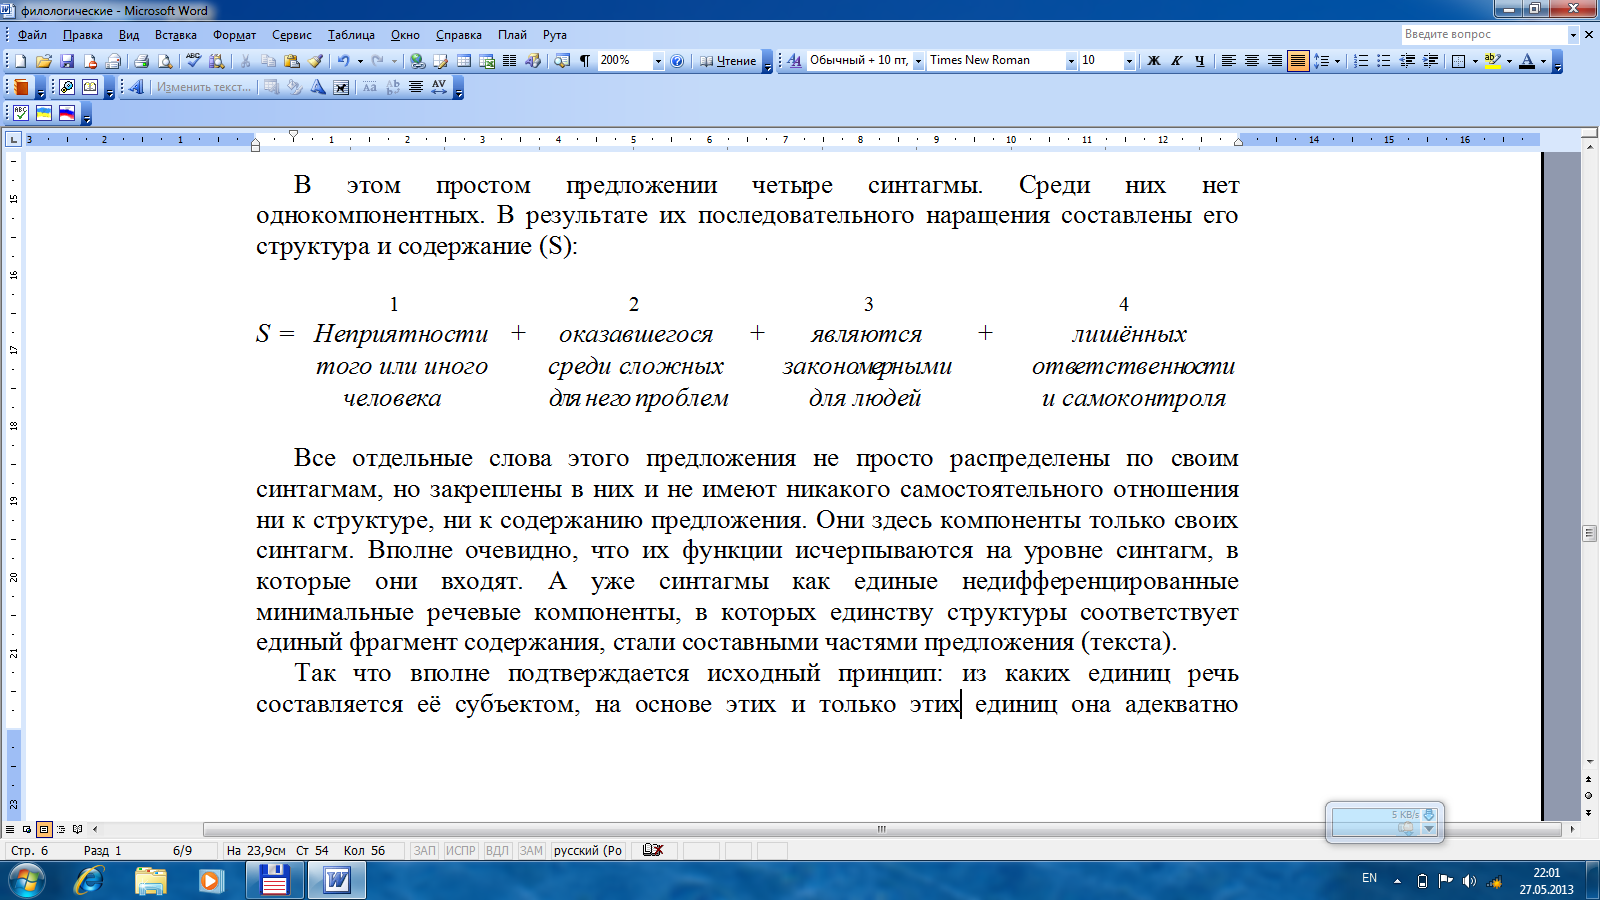The width and height of the screenshot is (1600, 900).
Task: Undo the last action
Action: 343,61
